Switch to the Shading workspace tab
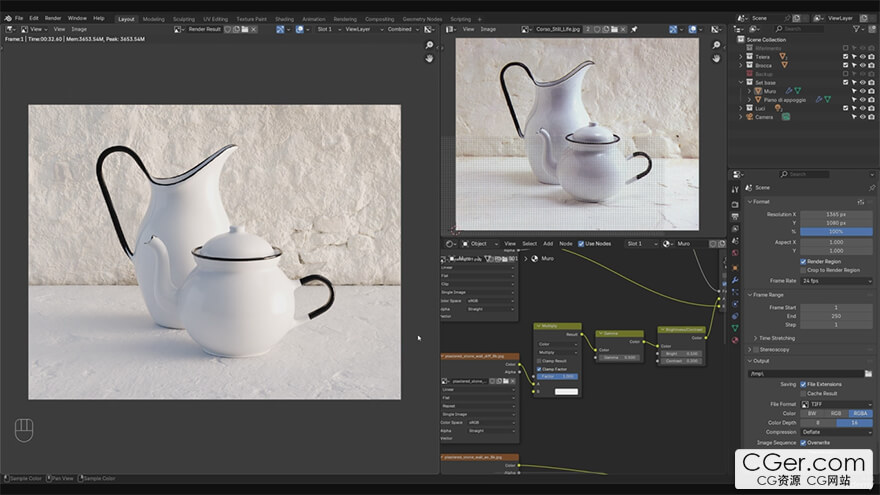The height and width of the screenshot is (495, 880). tap(285, 18)
